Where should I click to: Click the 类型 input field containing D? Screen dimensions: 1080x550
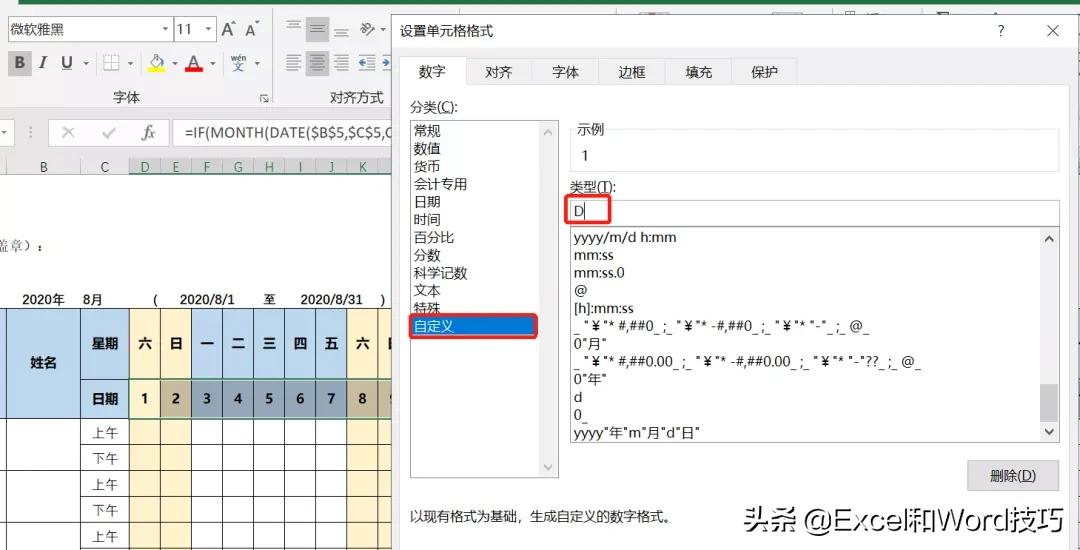814,212
